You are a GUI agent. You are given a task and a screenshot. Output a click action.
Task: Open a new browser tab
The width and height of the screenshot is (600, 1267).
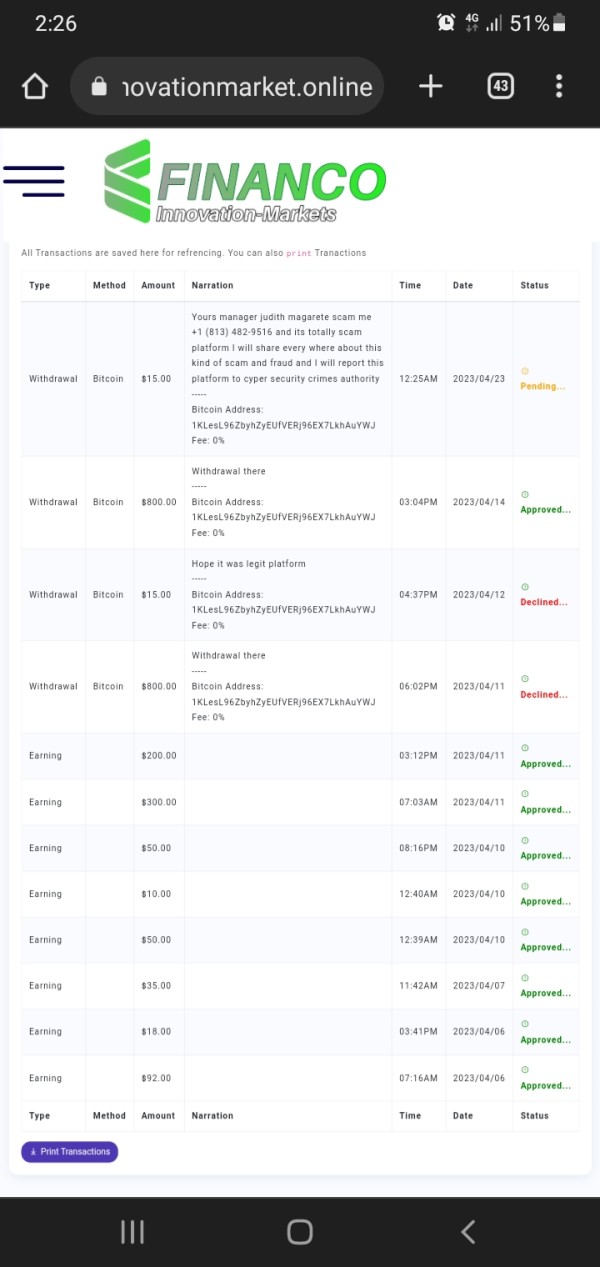[430, 87]
